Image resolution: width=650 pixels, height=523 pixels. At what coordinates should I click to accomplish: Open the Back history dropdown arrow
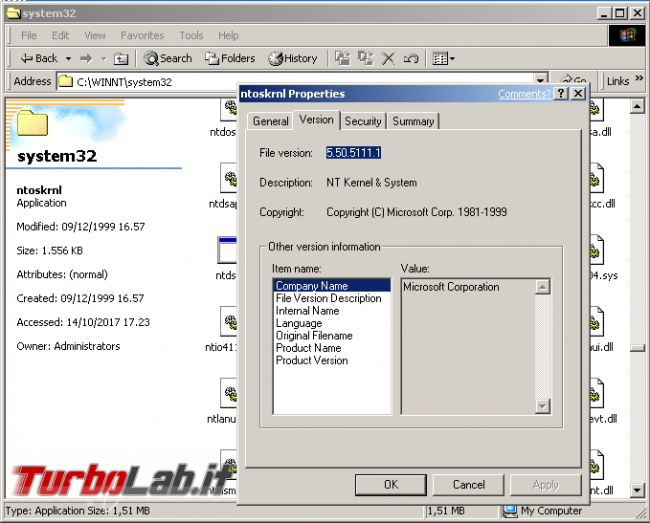[68, 59]
